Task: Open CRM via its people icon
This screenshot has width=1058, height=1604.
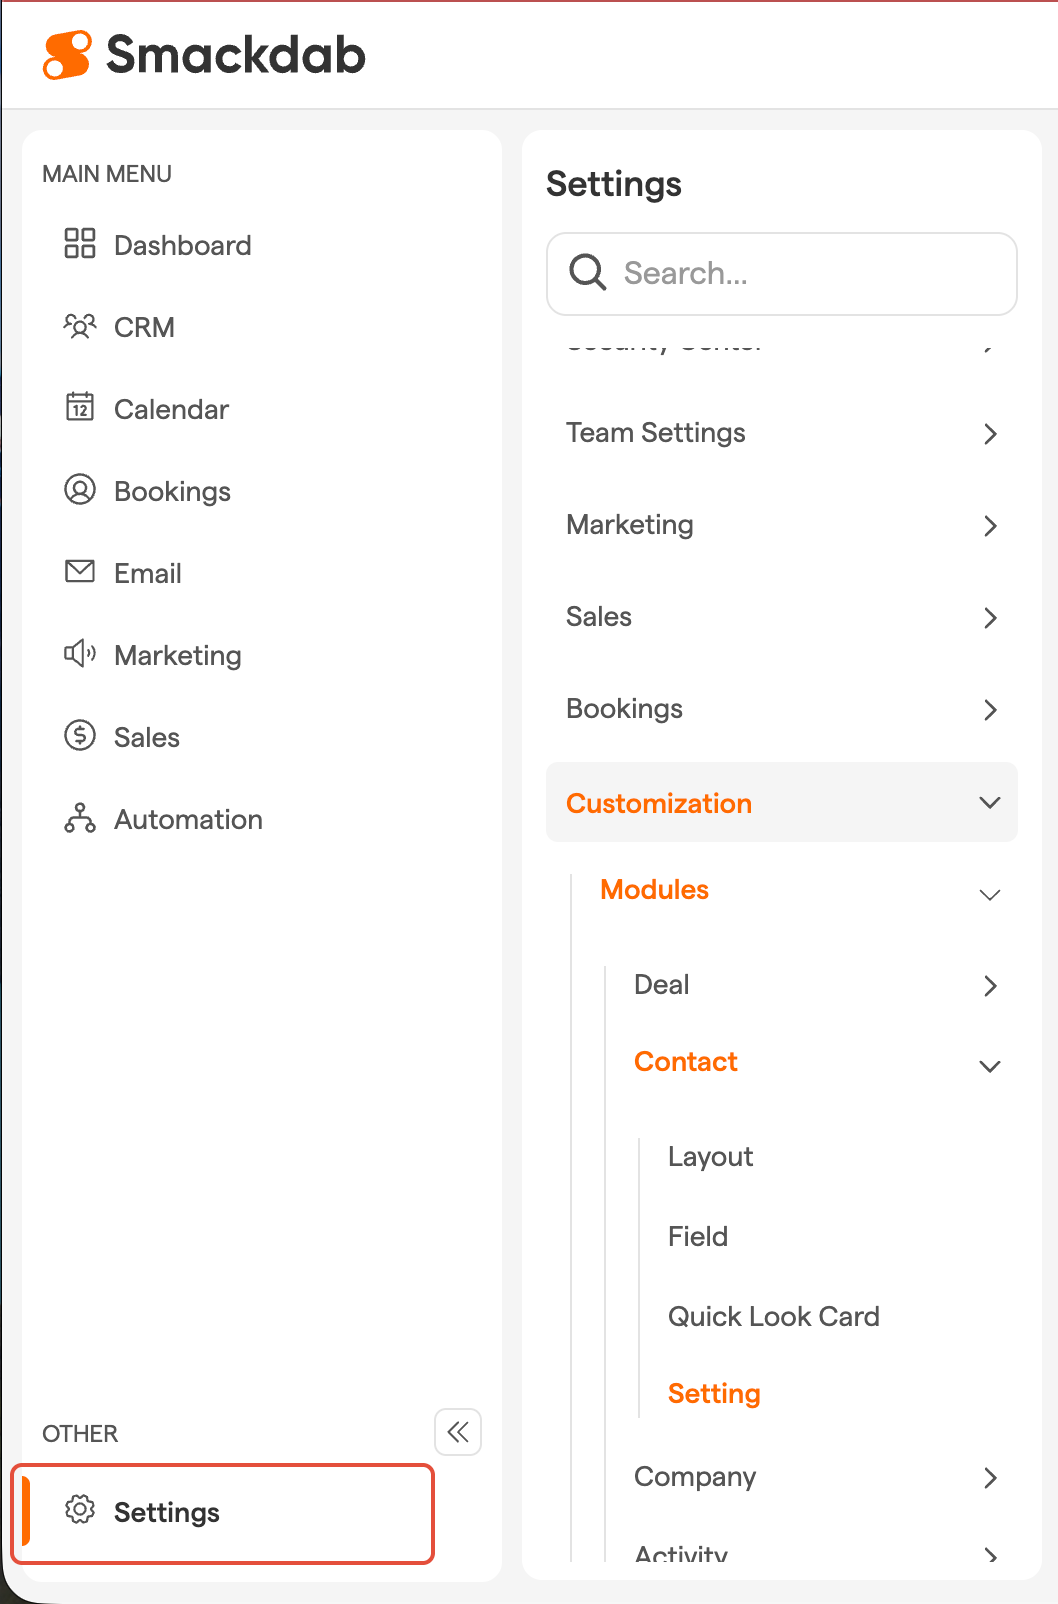Action: point(80,326)
